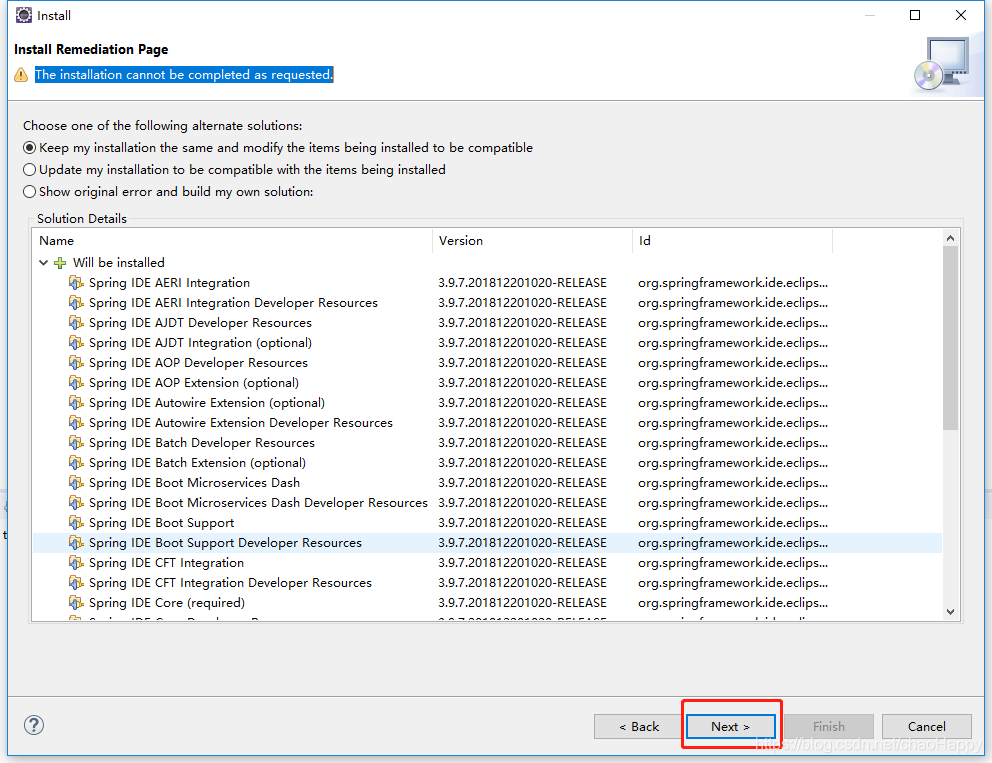Click icon beside Spring IDE Boot Microservices Dash
The image size is (992, 763).
[76, 483]
